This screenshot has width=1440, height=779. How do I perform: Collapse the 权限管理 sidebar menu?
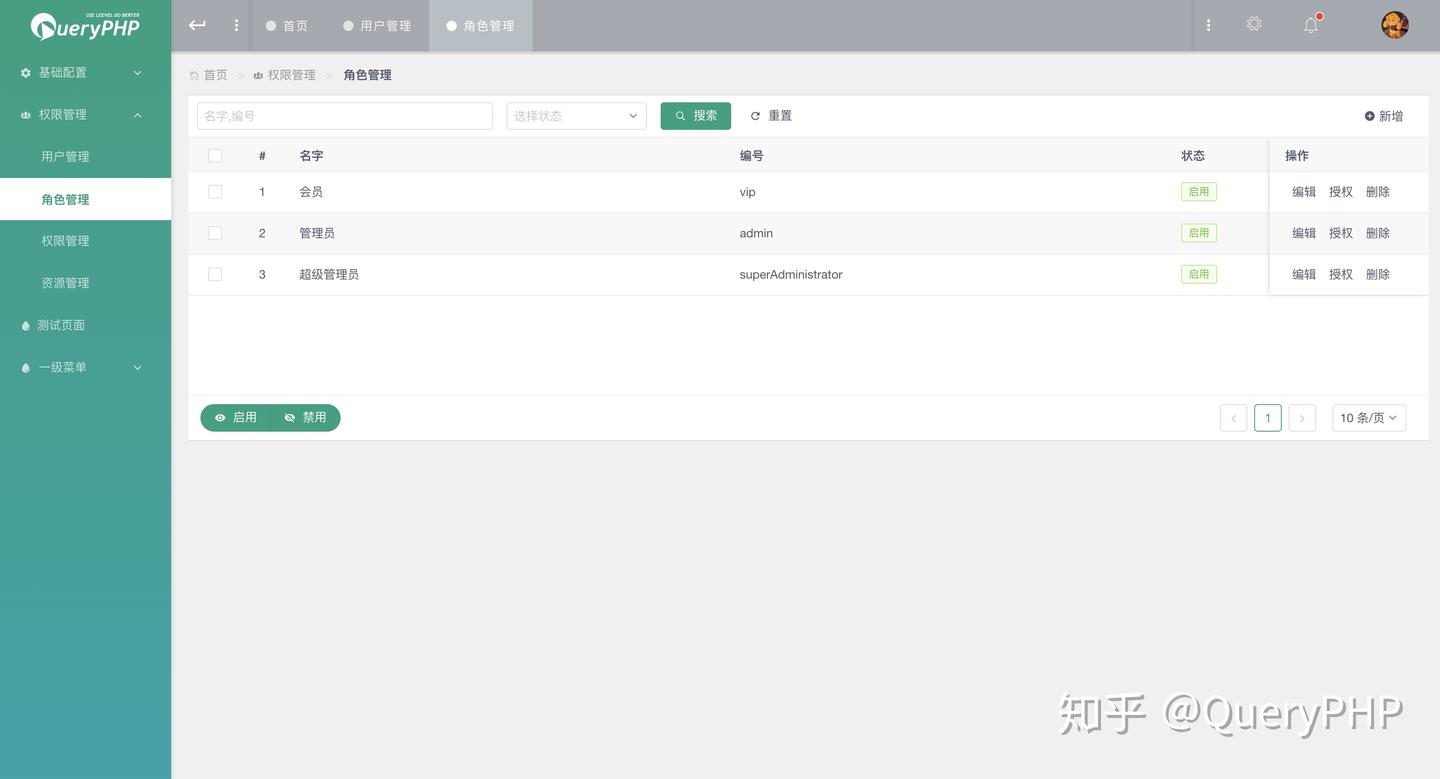(85, 115)
